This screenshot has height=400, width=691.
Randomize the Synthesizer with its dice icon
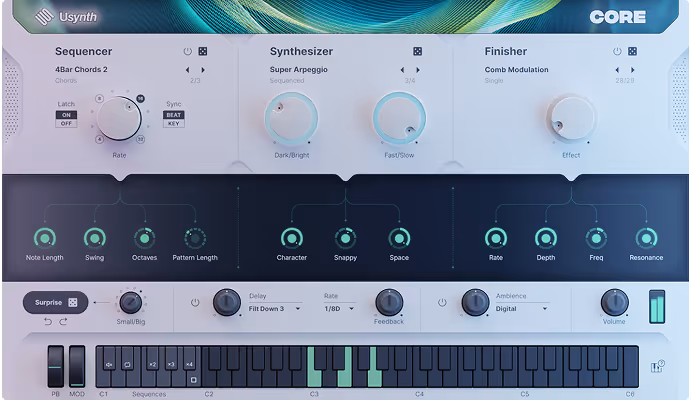click(x=417, y=51)
